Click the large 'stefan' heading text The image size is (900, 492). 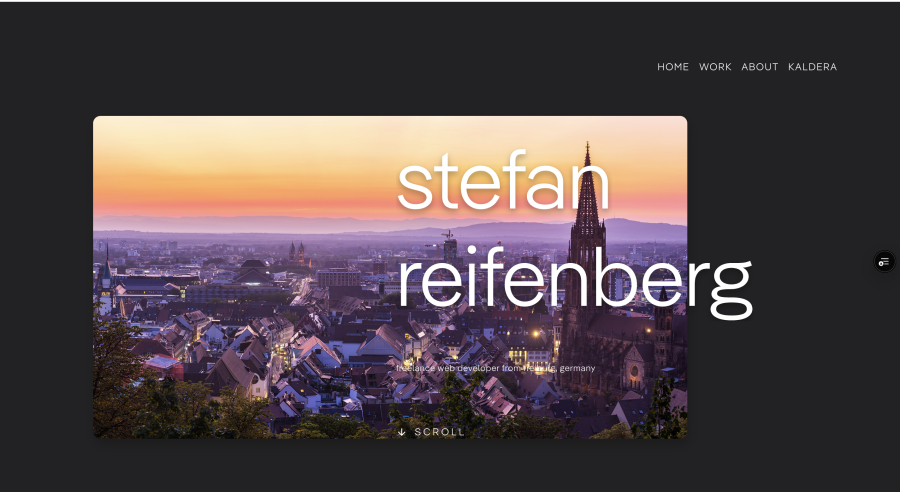[x=503, y=180]
